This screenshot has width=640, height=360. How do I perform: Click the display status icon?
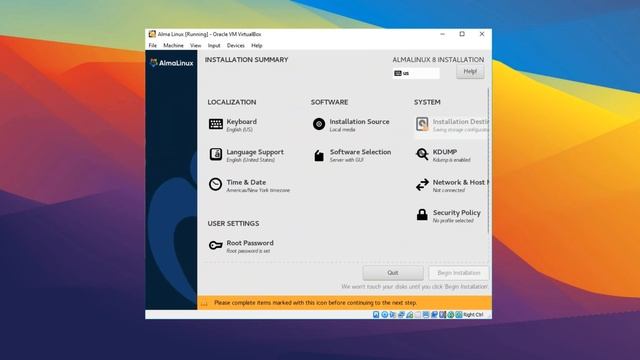(x=426, y=315)
